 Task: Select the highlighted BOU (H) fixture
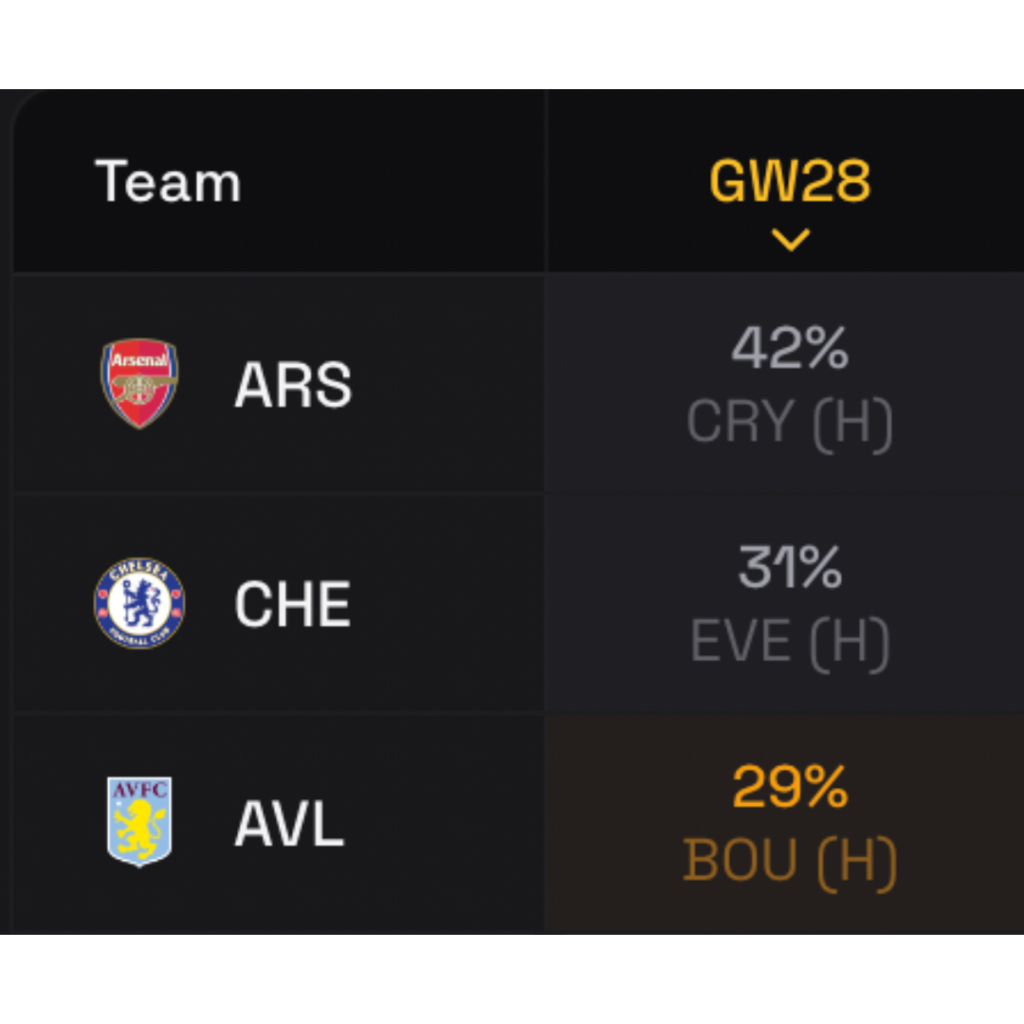[x=789, y=860]
